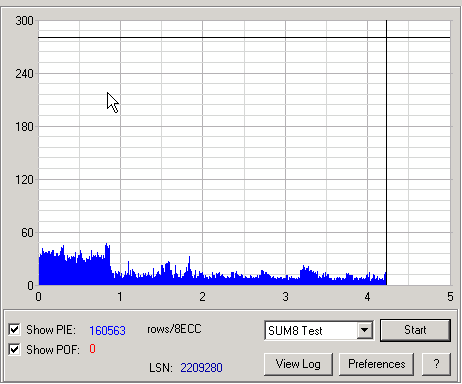Click the rows/8ECC unit label

point(174,329)
